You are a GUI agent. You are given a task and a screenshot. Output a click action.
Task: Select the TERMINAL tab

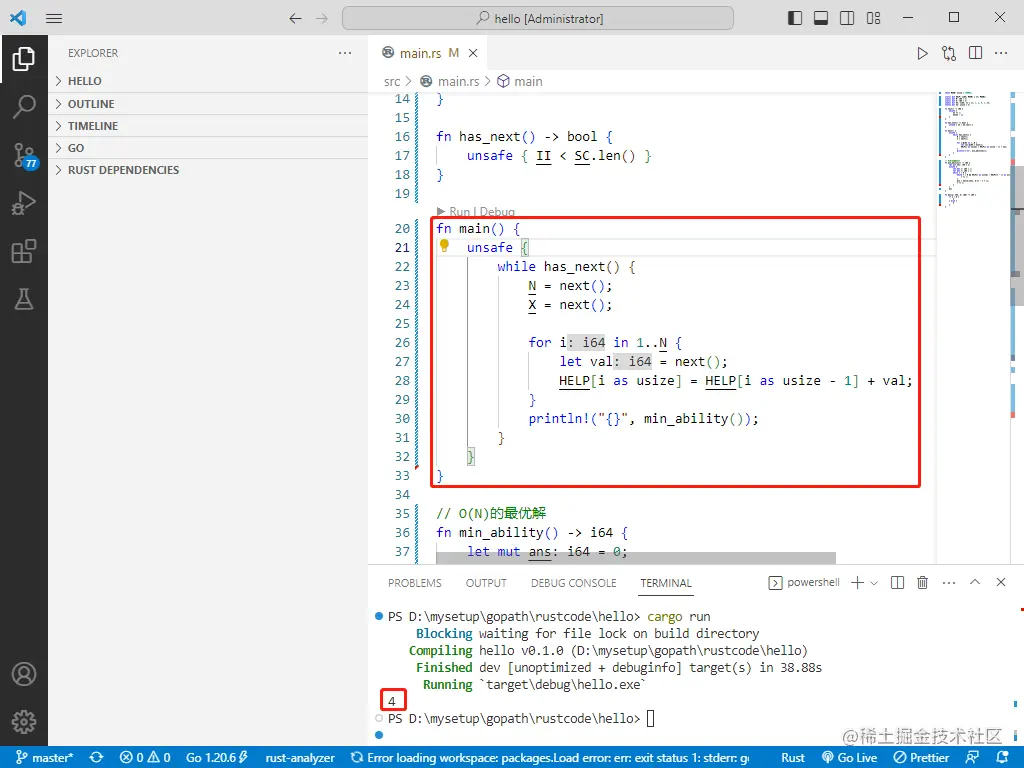(665, 583)
